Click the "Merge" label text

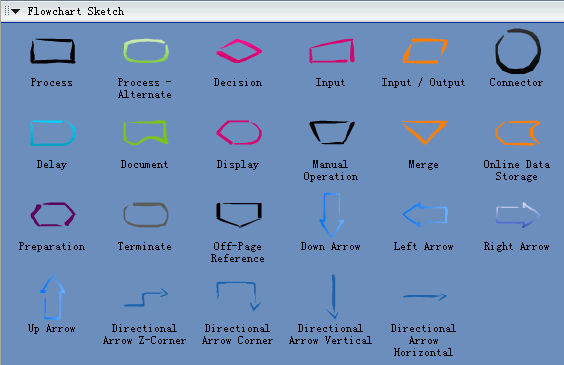tap(423, 165)
